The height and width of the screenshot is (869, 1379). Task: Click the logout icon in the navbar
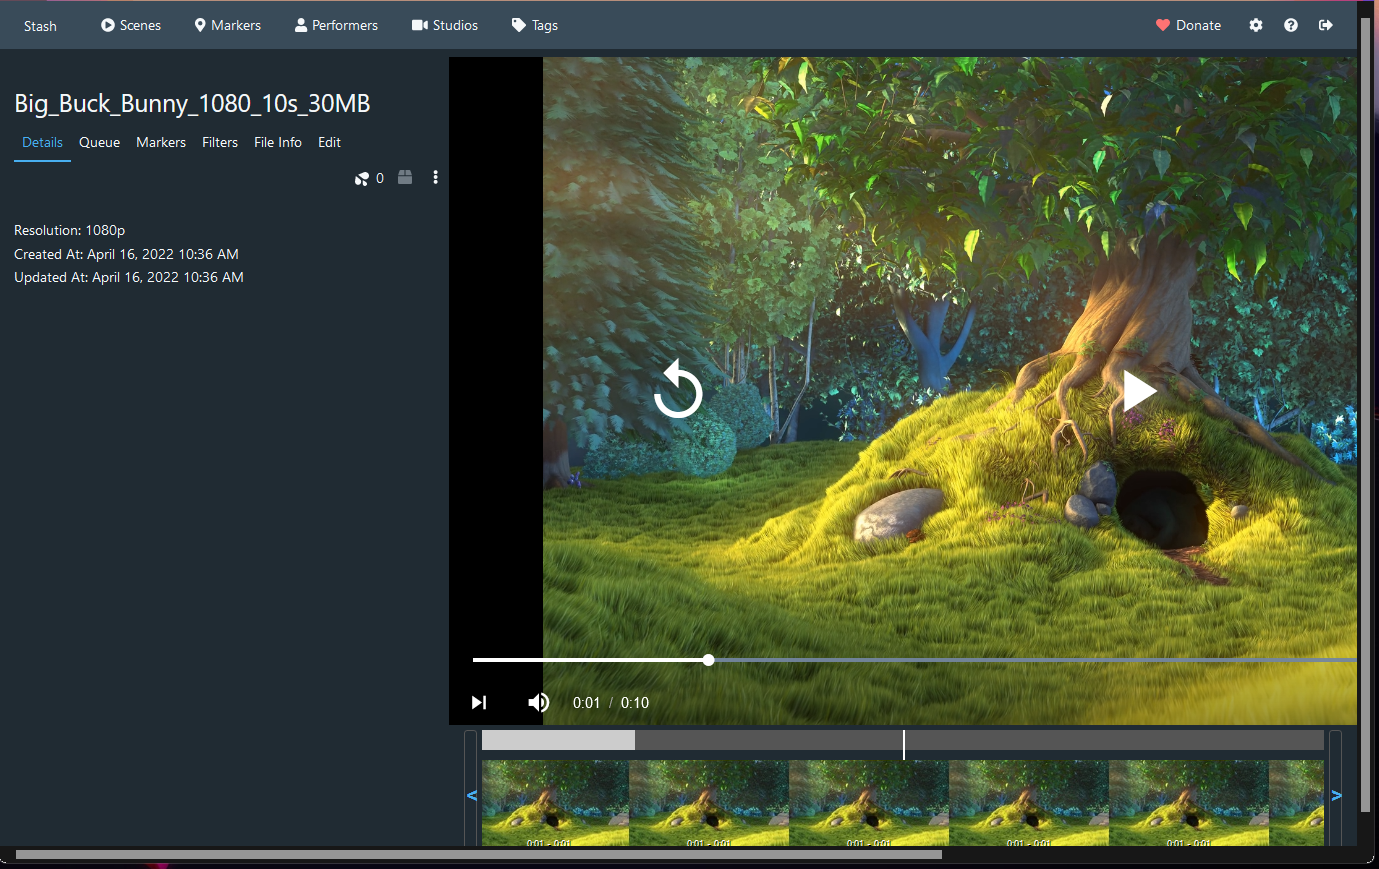click(1325, 25)
